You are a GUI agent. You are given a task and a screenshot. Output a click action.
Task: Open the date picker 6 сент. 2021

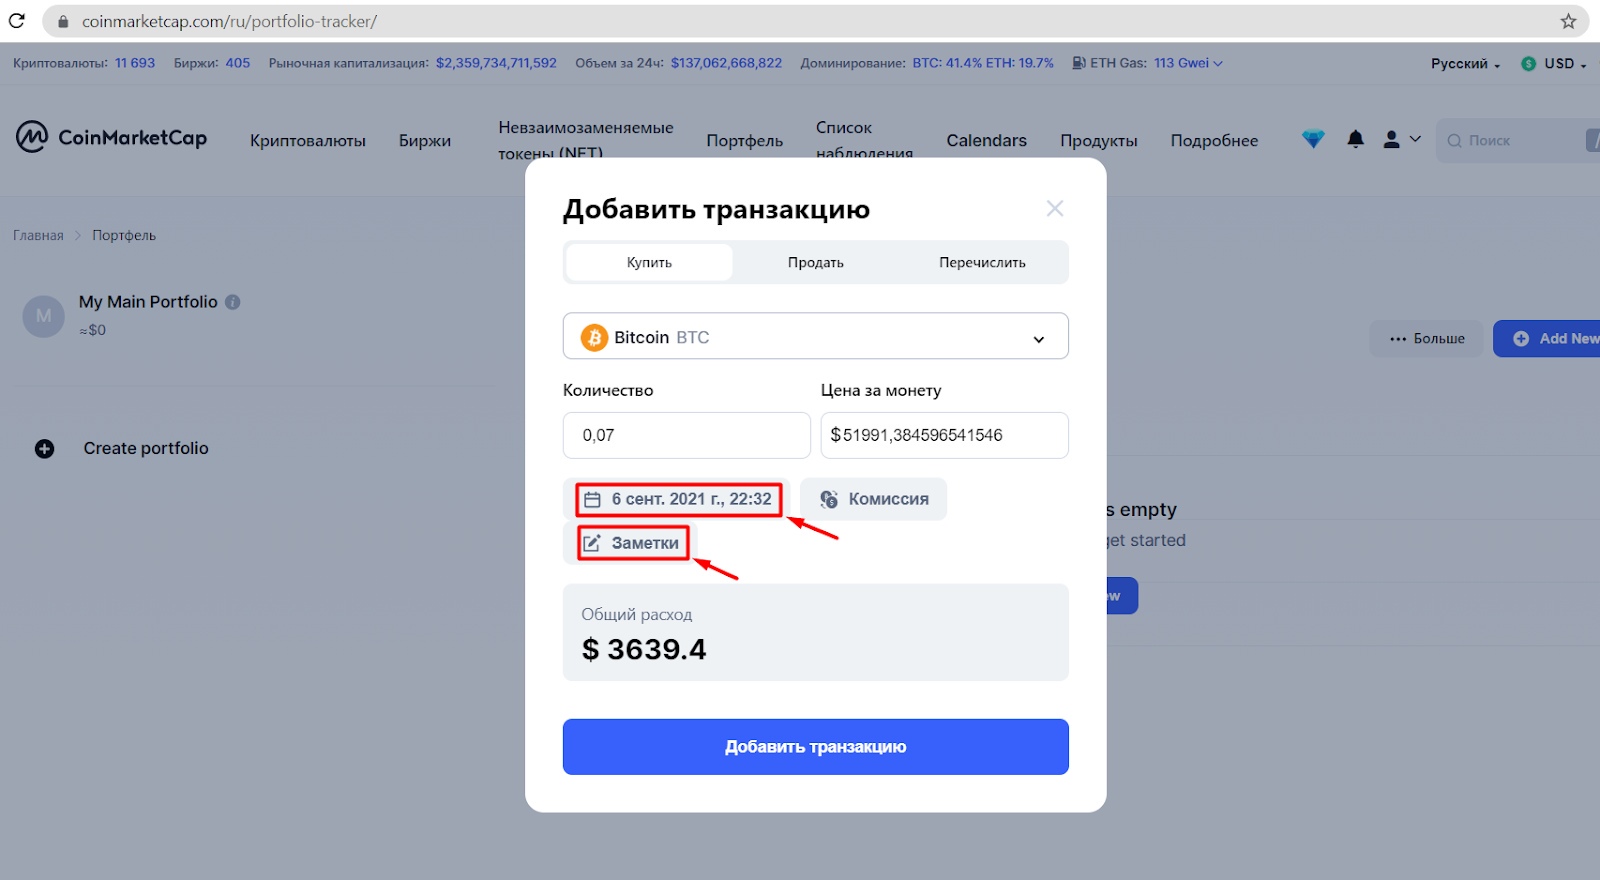[x=678, y=499]
